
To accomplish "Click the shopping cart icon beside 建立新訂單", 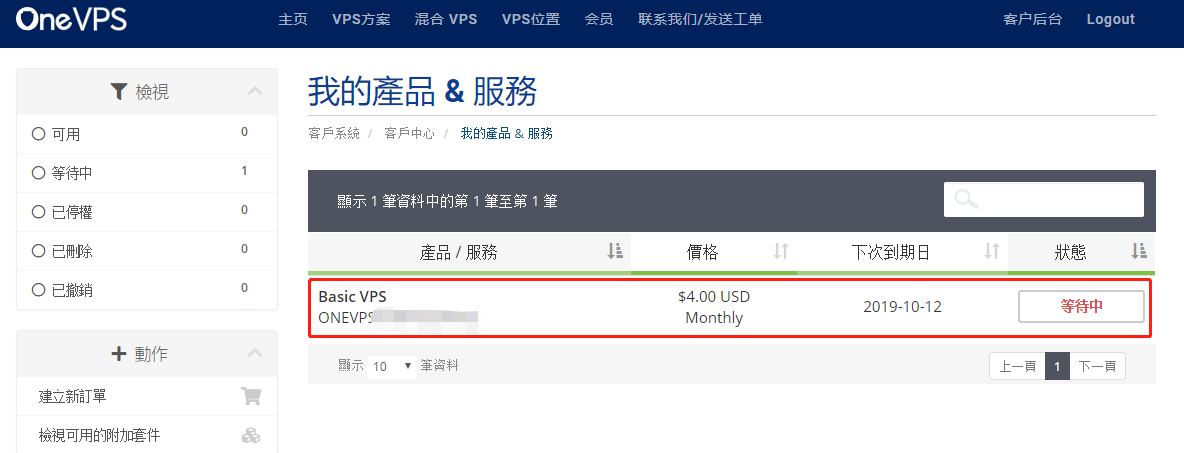I will [x=251, y=396].
